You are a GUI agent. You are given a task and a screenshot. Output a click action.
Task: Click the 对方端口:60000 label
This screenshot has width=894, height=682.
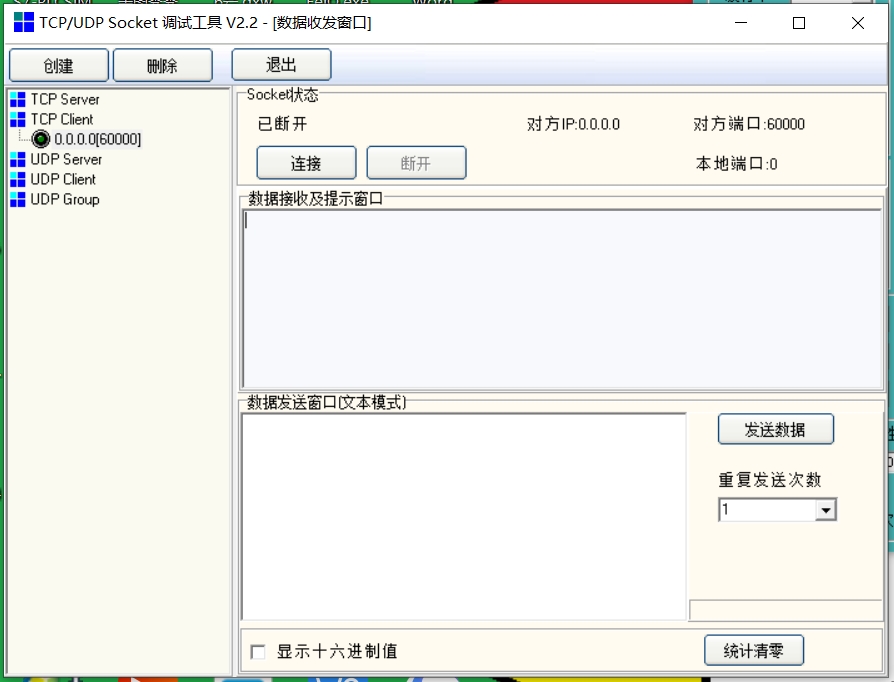pos(749,124)
